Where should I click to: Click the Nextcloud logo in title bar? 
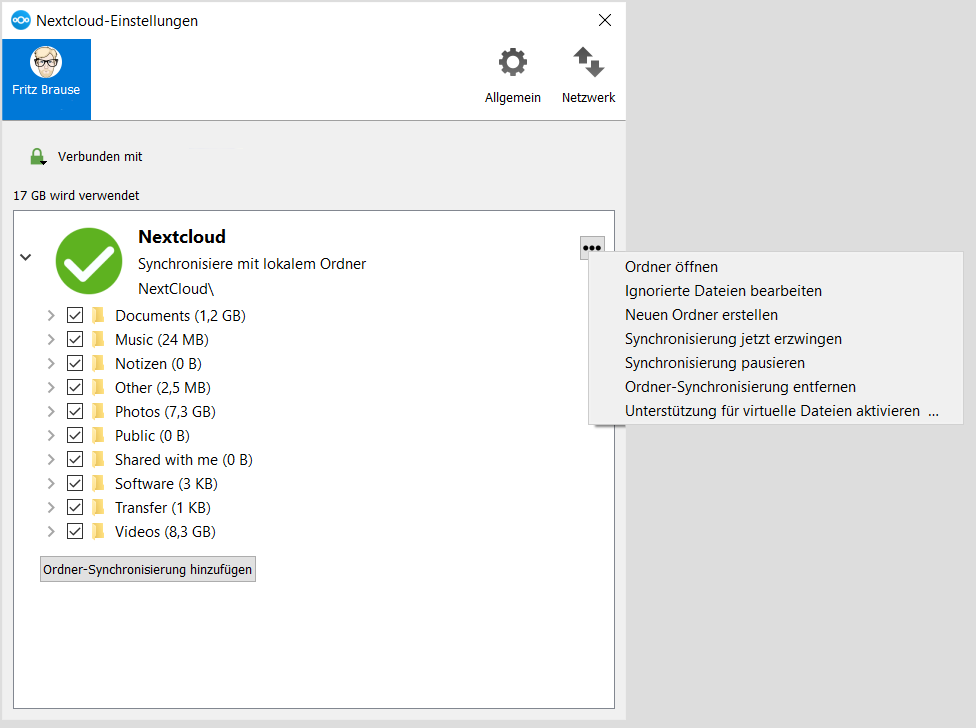pyautogui.click(x=21, y=21)
